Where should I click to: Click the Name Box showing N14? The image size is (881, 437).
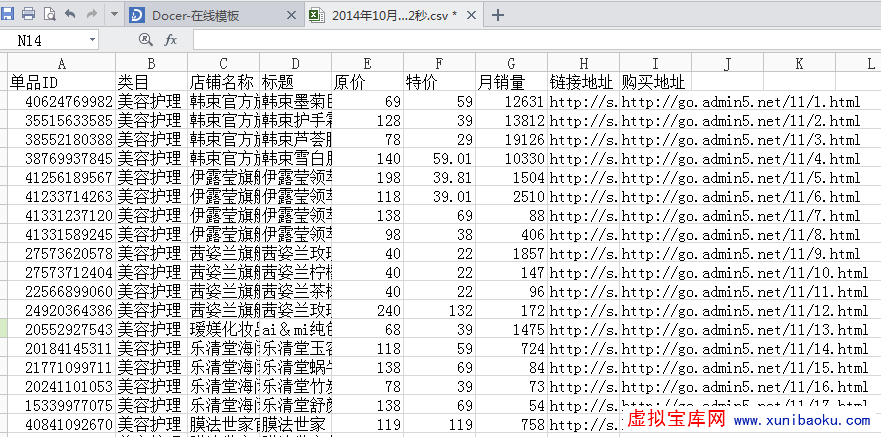click(x=45, y=40)
